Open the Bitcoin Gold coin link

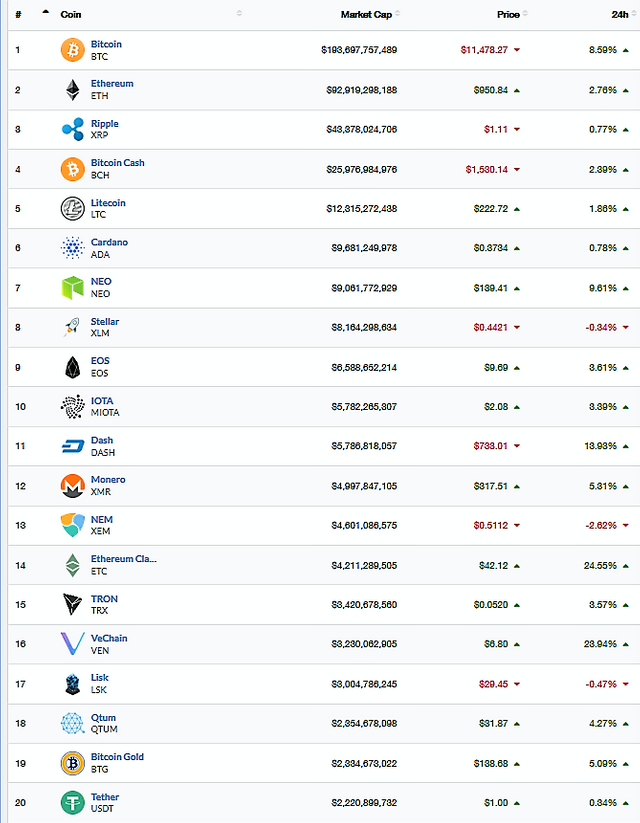pyautogui.click(x=117, y=757)
